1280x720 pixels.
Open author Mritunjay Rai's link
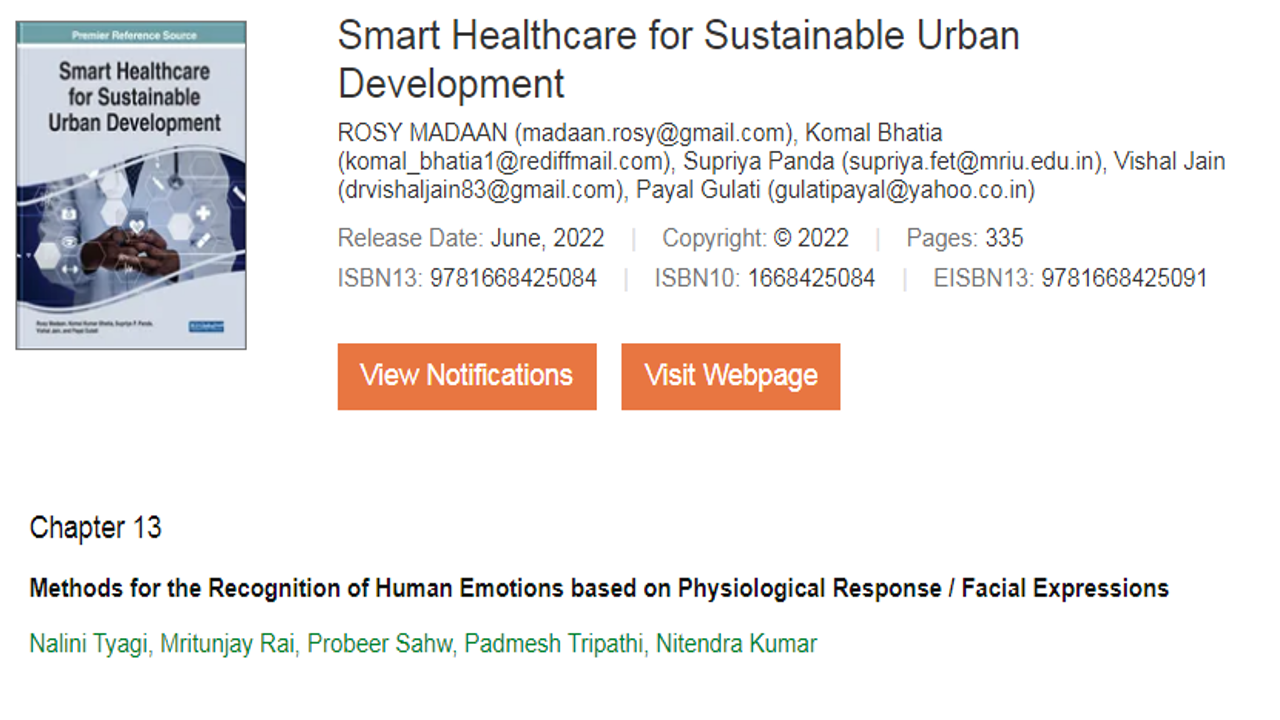(x=227, y=644)
